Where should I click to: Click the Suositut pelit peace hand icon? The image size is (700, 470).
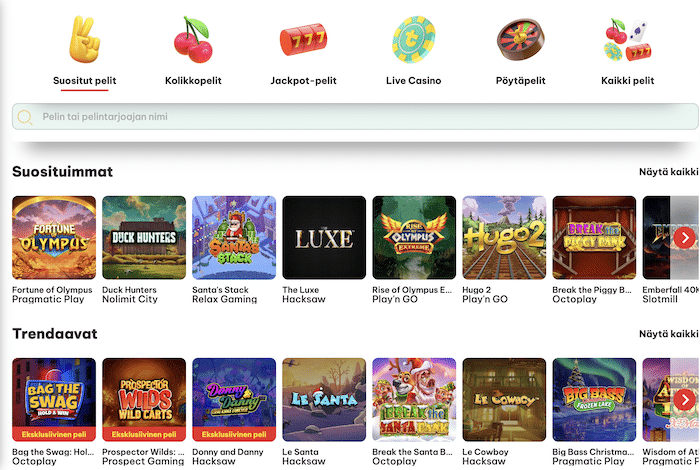click(x=84, y=39)
